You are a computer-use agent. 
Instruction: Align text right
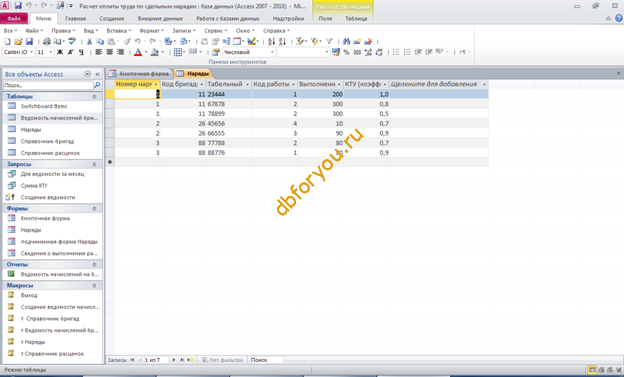120,52
